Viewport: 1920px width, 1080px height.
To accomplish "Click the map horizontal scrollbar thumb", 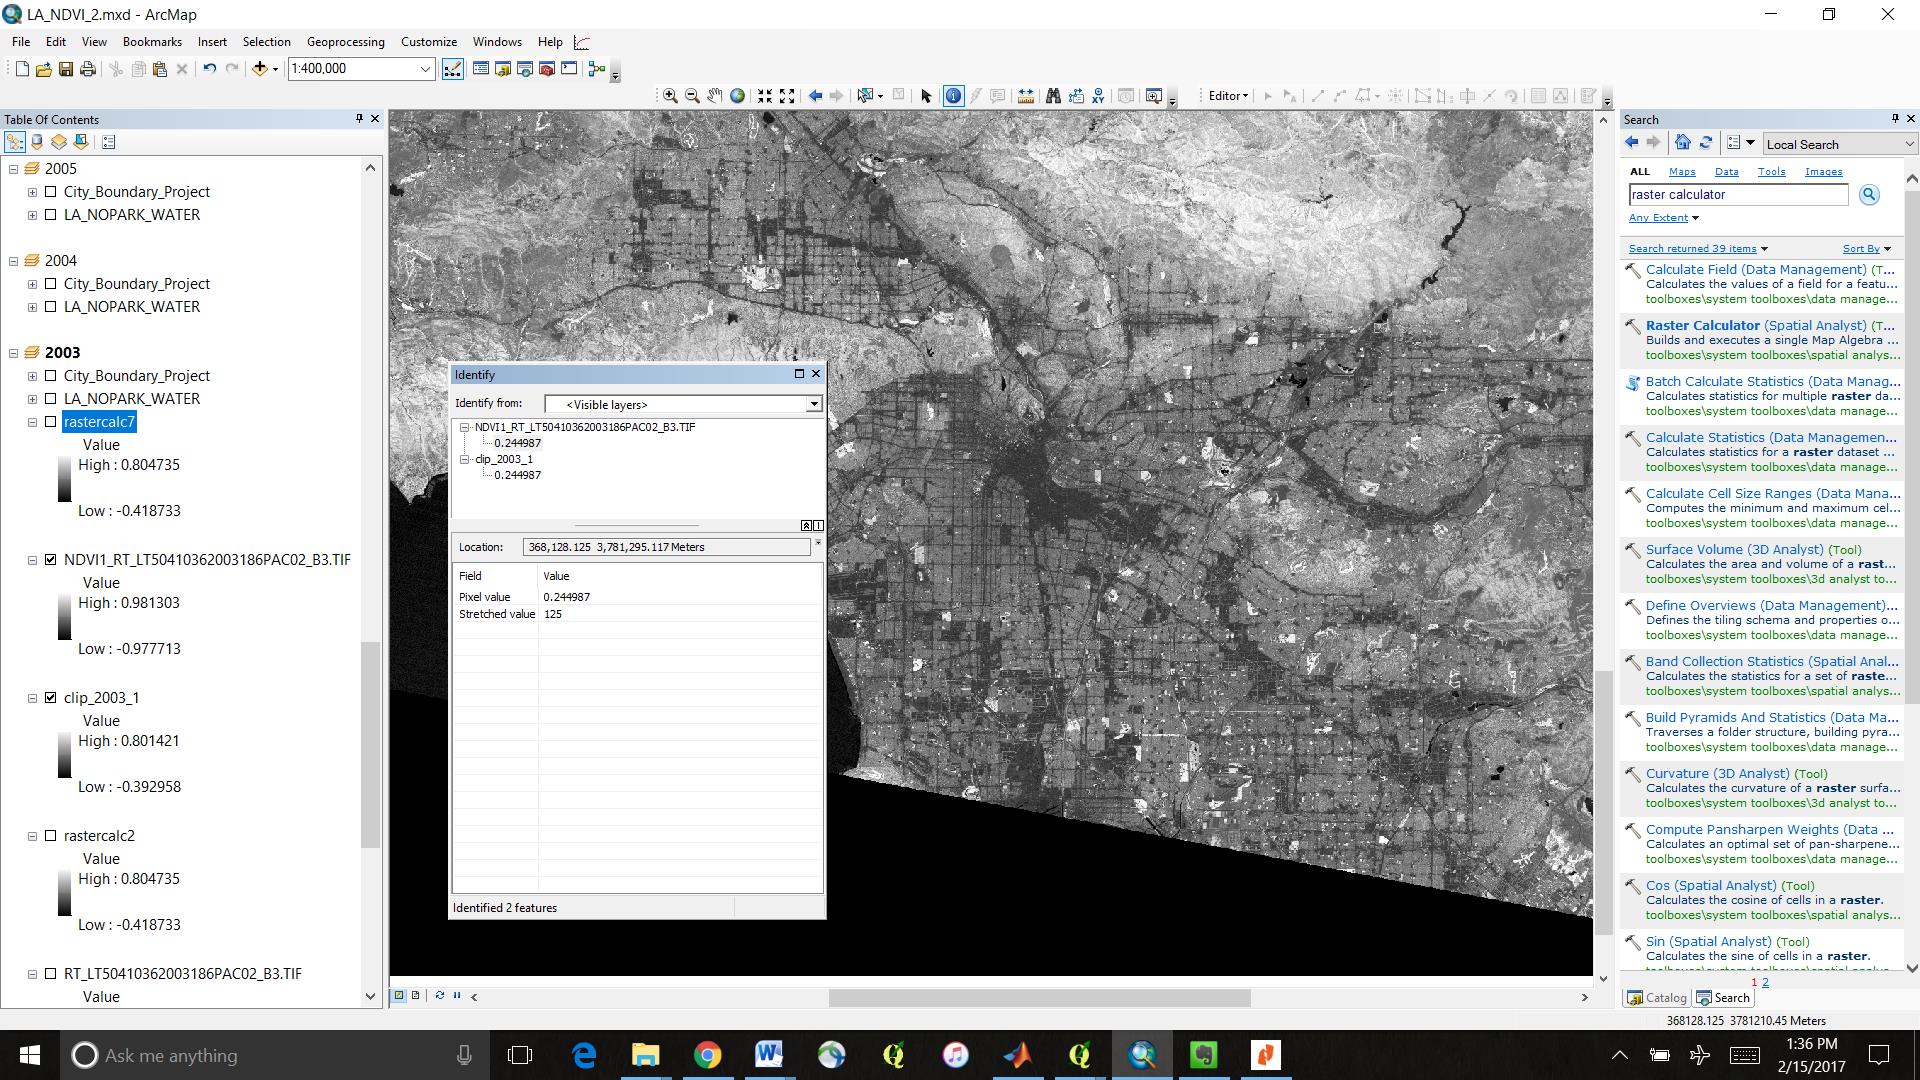I will pyautogui.click(x=1039, y=997).
